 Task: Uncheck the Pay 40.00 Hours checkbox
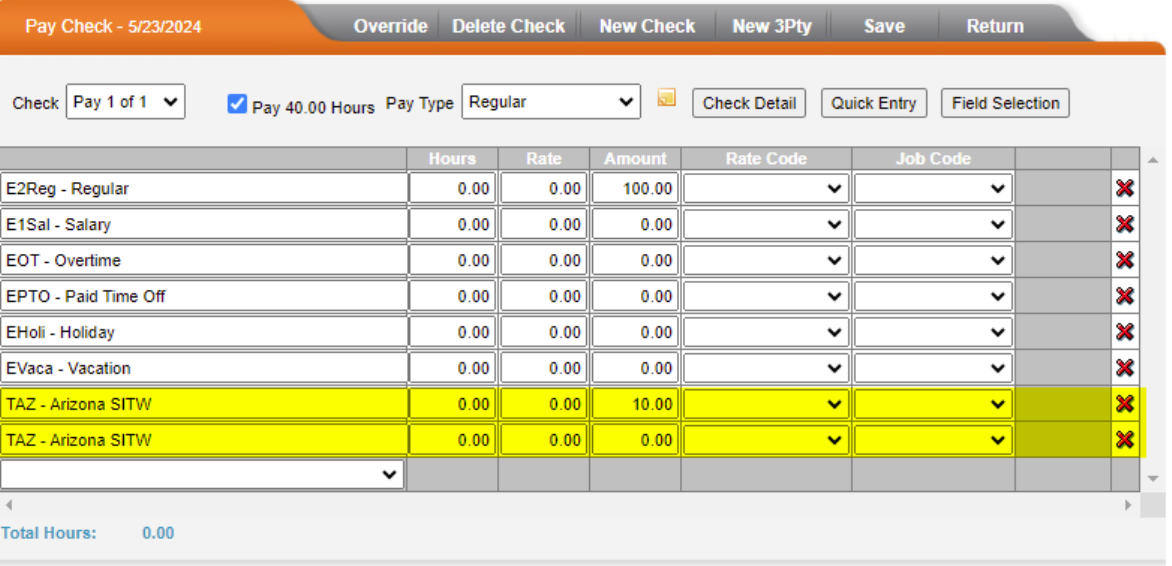tap(237, 103)
